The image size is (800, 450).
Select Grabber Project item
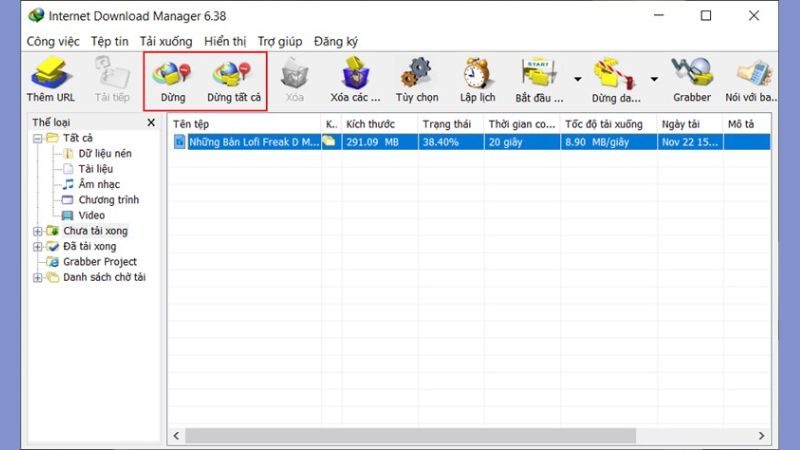99,262
